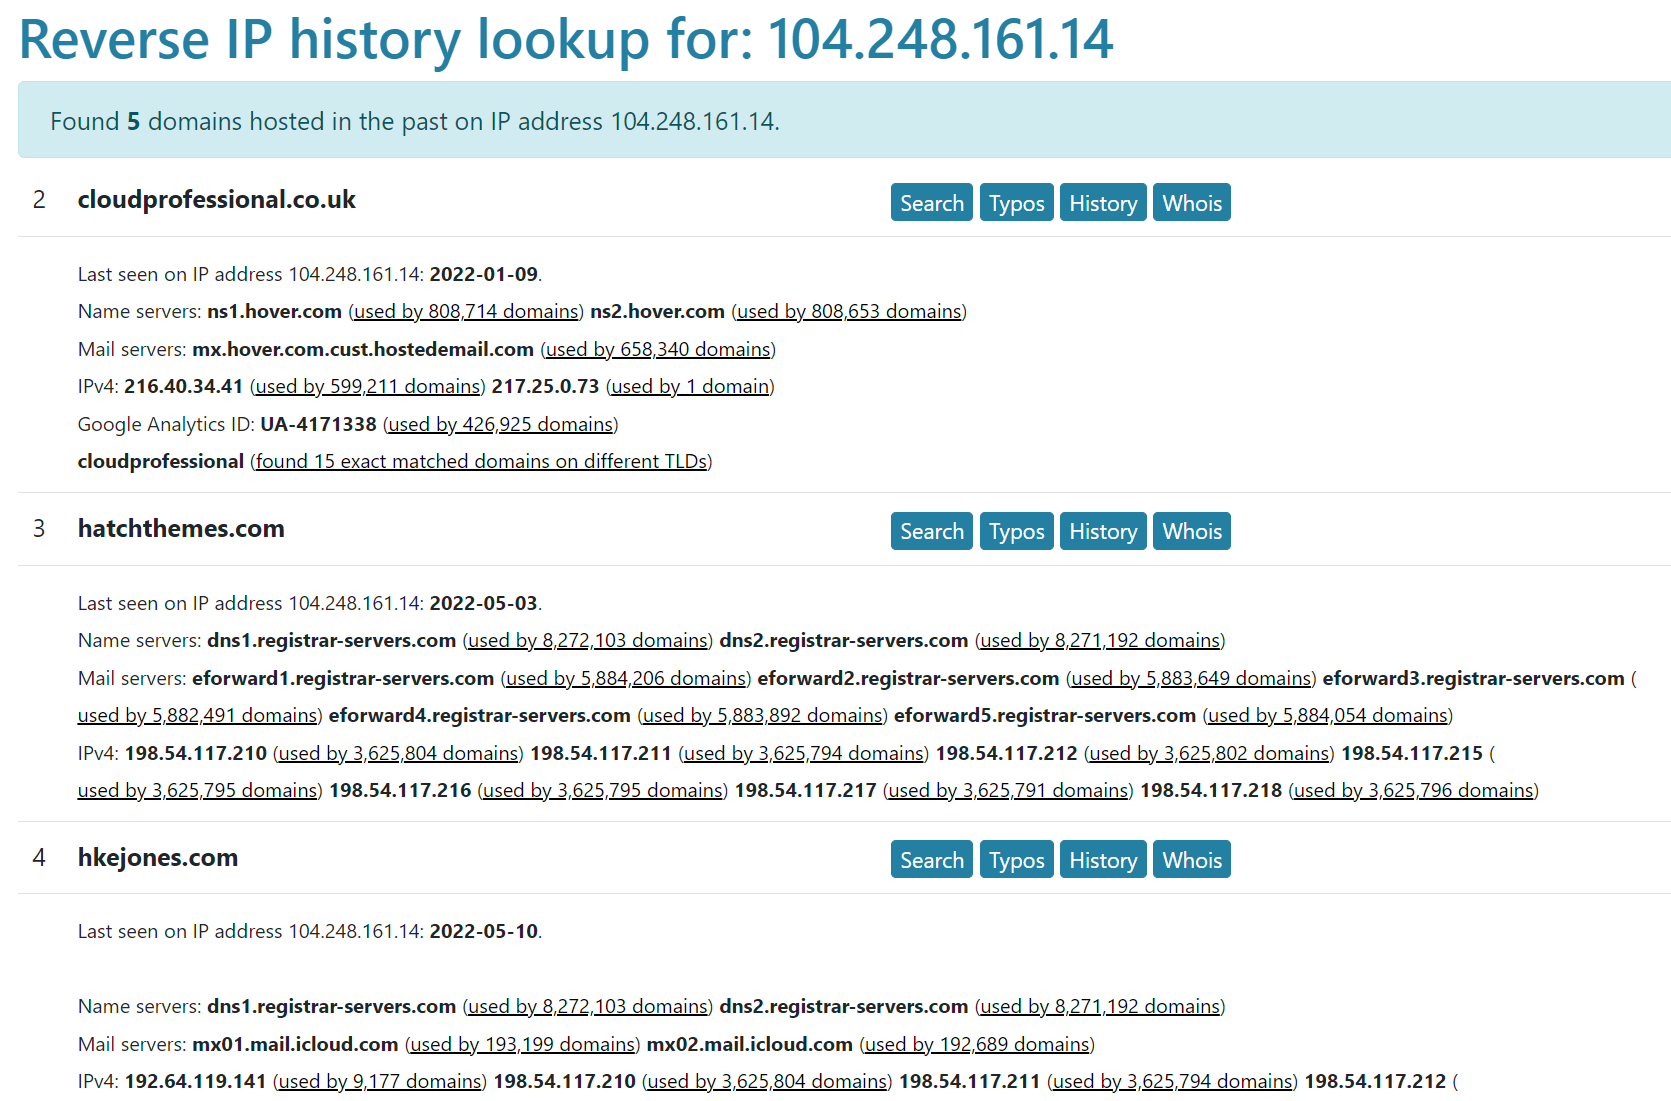Open 'used by 3,625,802 domains' link
Screen dimensions: 1671x1101
click(1210, 753)
